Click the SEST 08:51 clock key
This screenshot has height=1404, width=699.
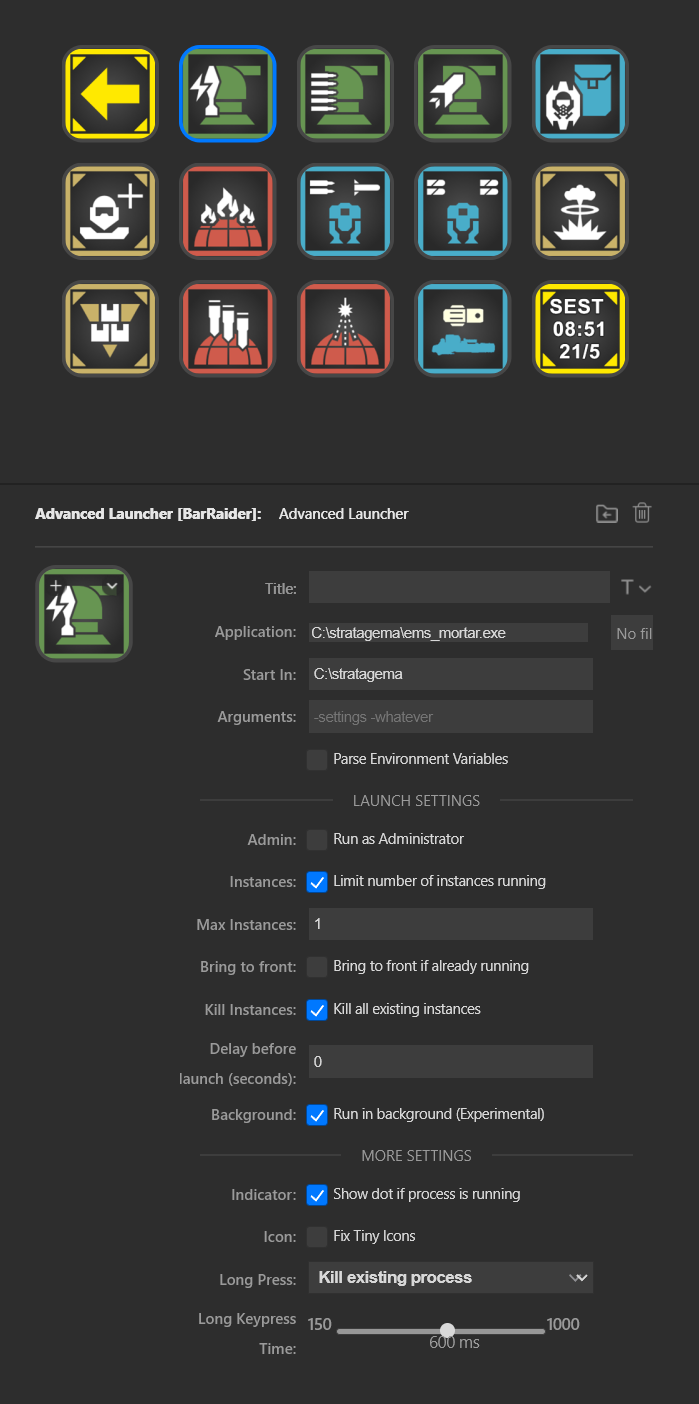click(x=581, y=329)
